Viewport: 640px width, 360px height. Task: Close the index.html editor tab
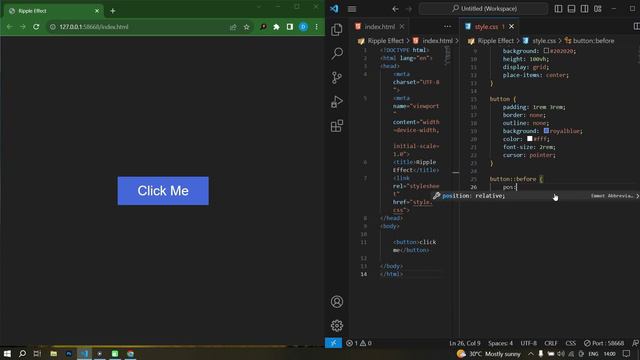[x=402, y=27]
